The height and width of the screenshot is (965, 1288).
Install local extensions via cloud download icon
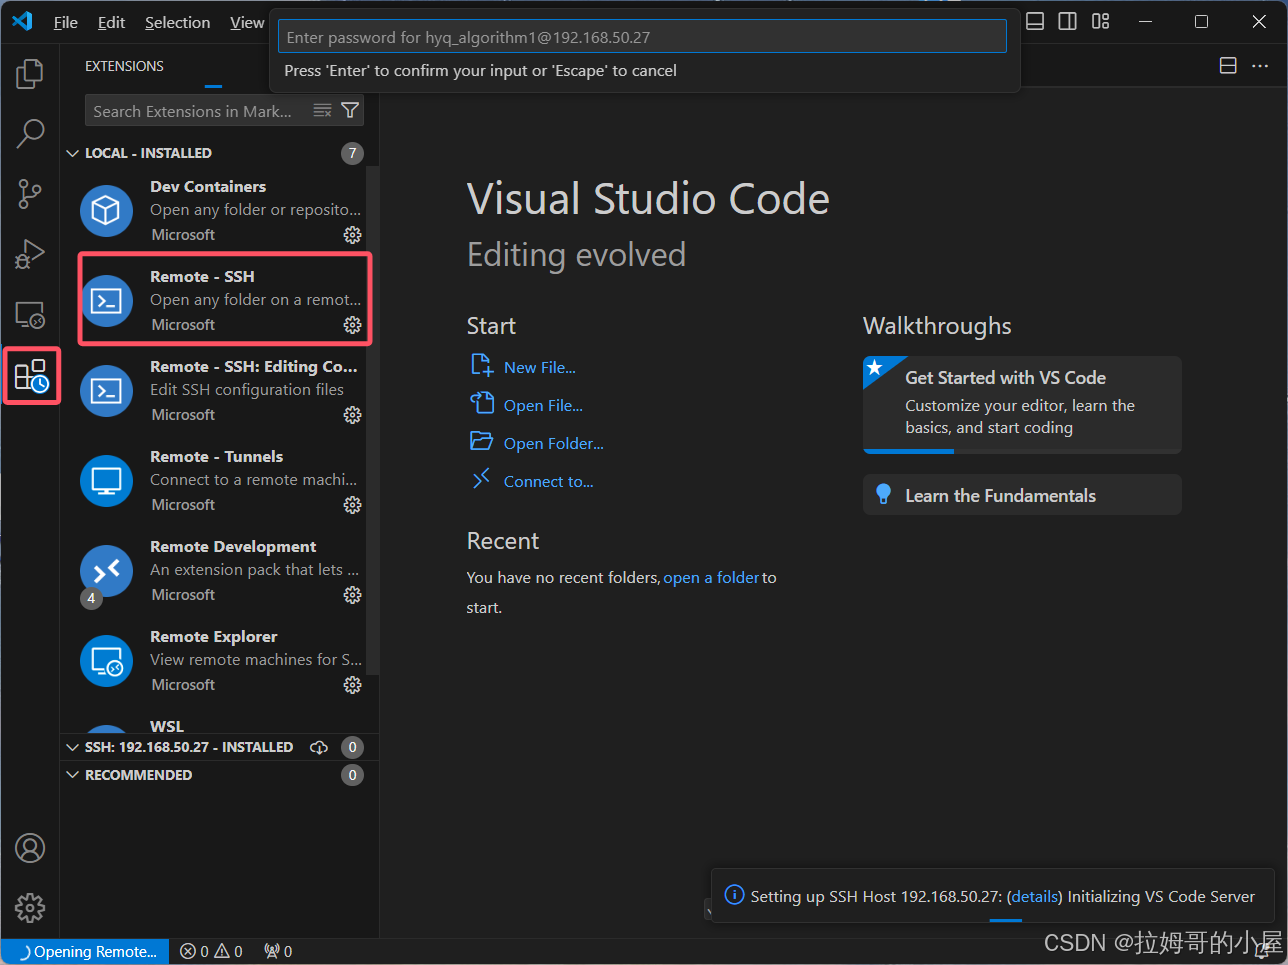coord(319,747)
